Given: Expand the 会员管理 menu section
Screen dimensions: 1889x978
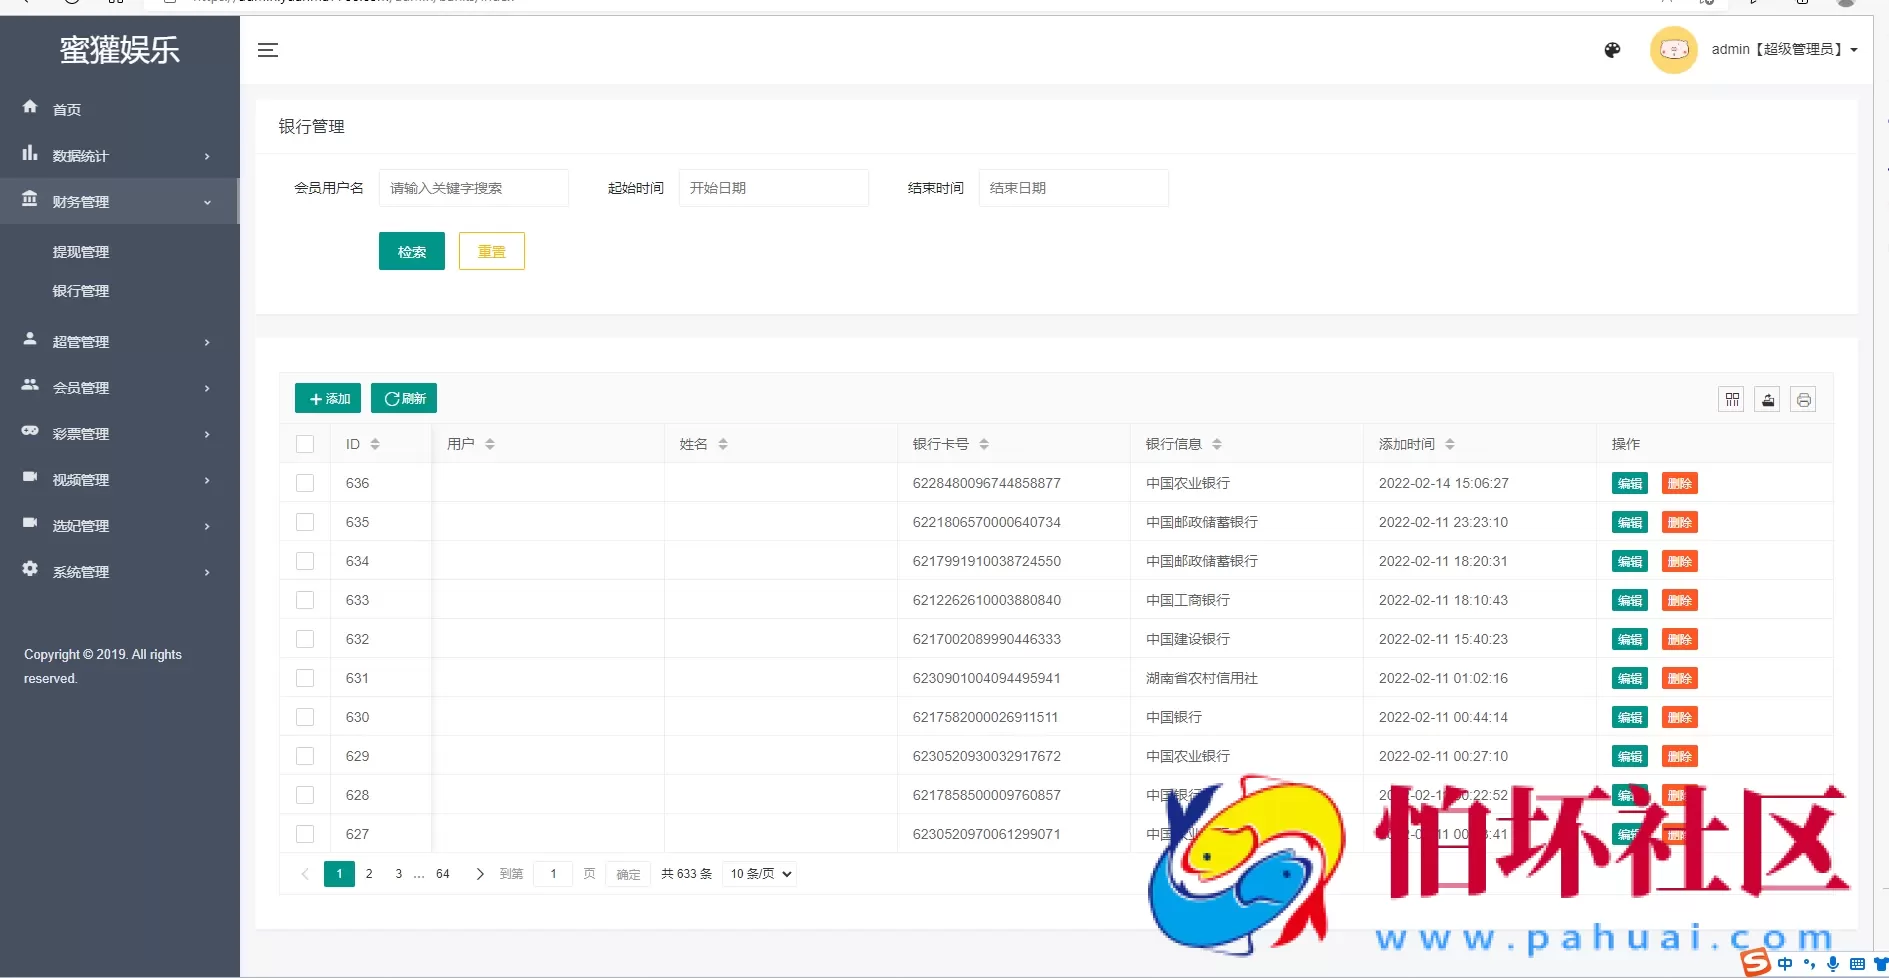Looking at the screenshot, I should point(82,387).
